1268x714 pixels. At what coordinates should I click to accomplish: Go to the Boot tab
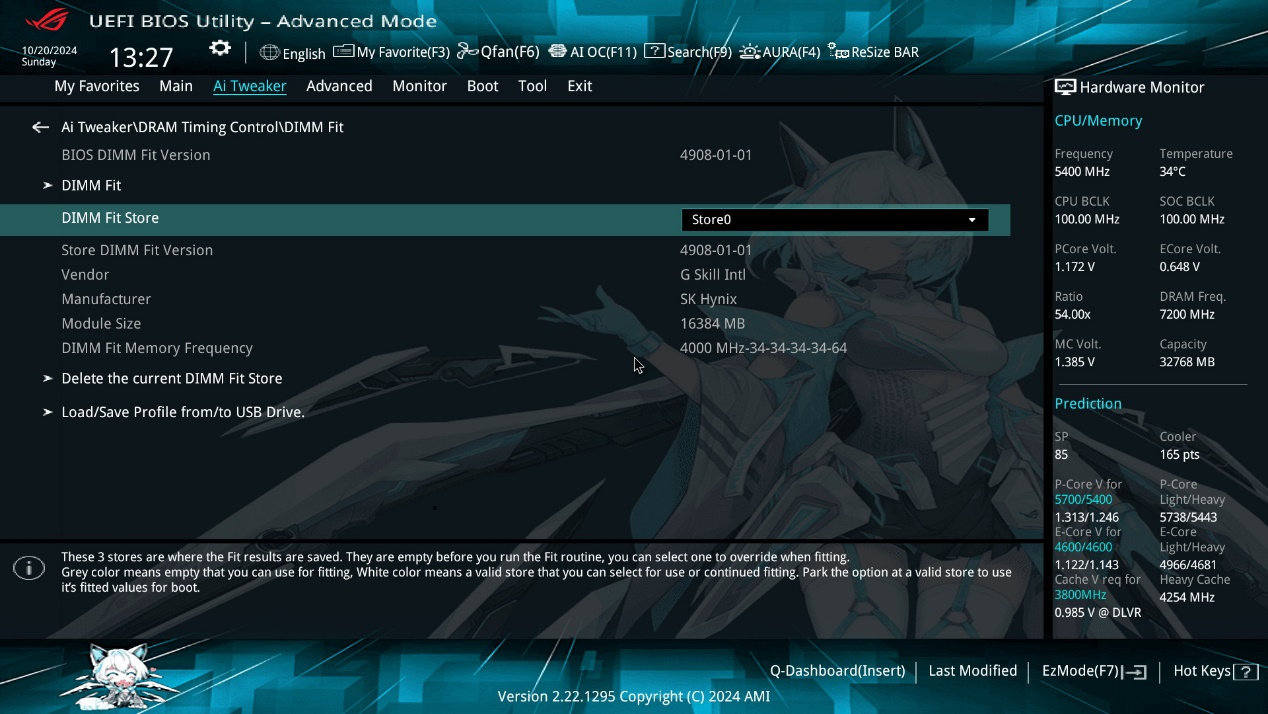(482, 86)
